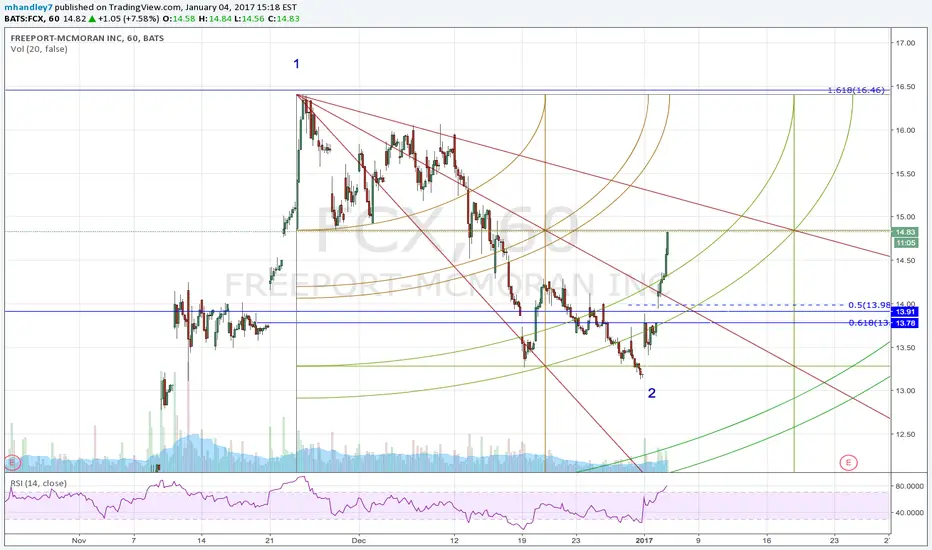The image size is (932, 550).
Task: Click the 17.00 price axis label
Action: click(905, 43)
